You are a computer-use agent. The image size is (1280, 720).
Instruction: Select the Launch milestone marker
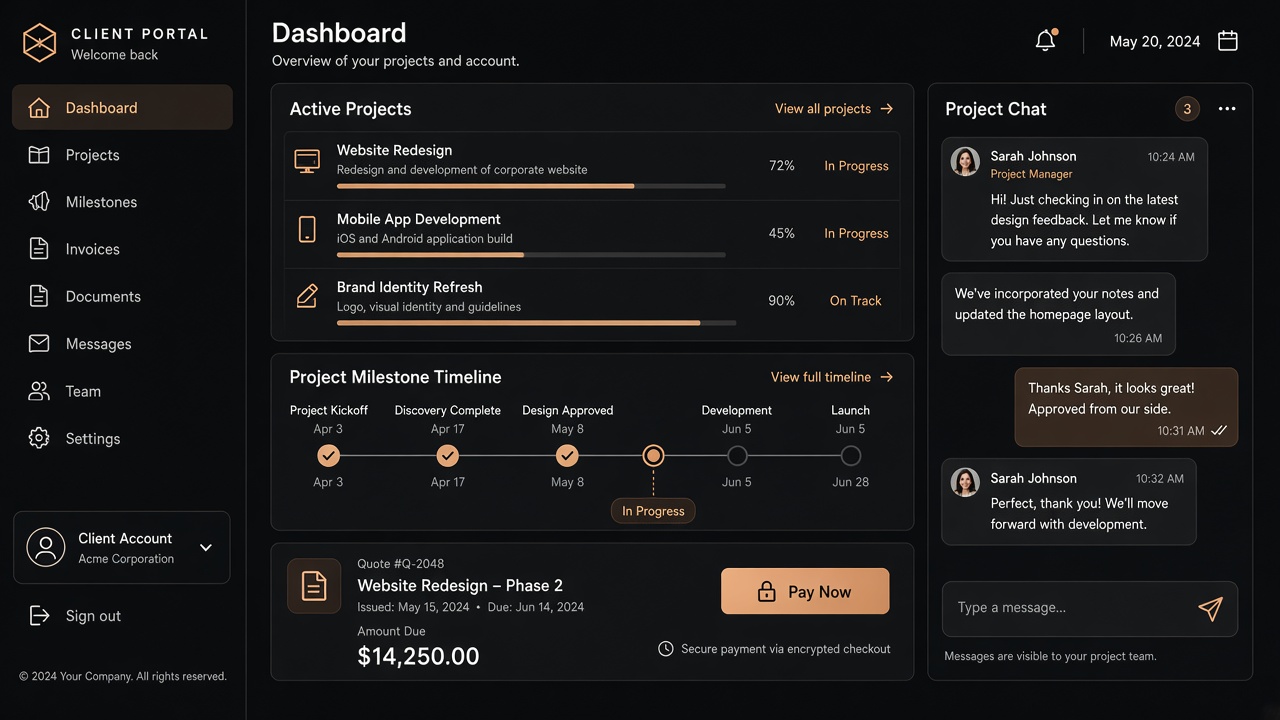pyautogui.click(x=851, y=456)
